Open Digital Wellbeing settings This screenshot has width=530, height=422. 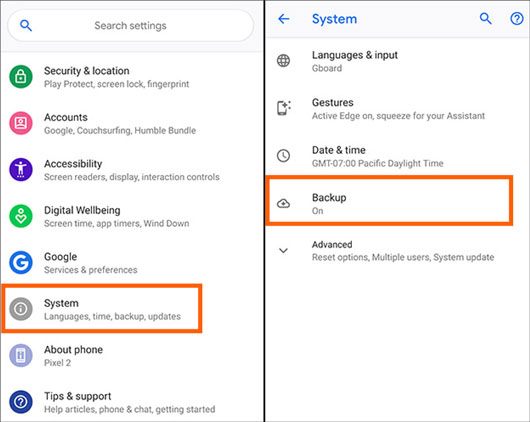(x=132, y=216)
